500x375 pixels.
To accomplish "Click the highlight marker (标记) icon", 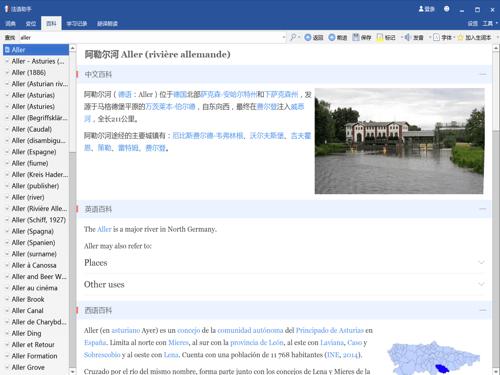I will [380, 37].
